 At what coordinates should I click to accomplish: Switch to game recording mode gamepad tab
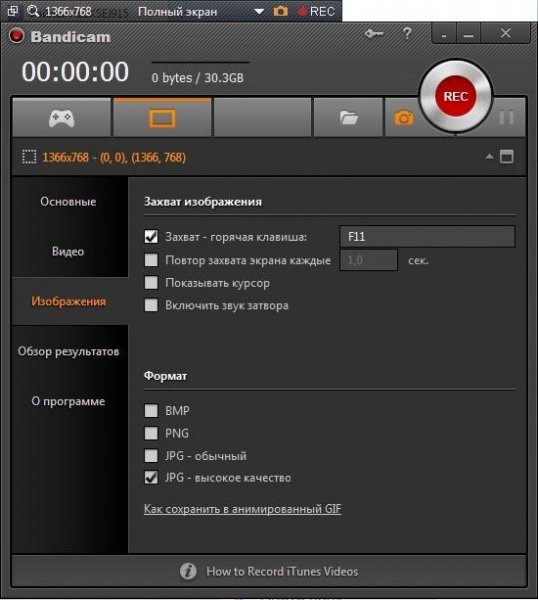click(x=61, y=117)
